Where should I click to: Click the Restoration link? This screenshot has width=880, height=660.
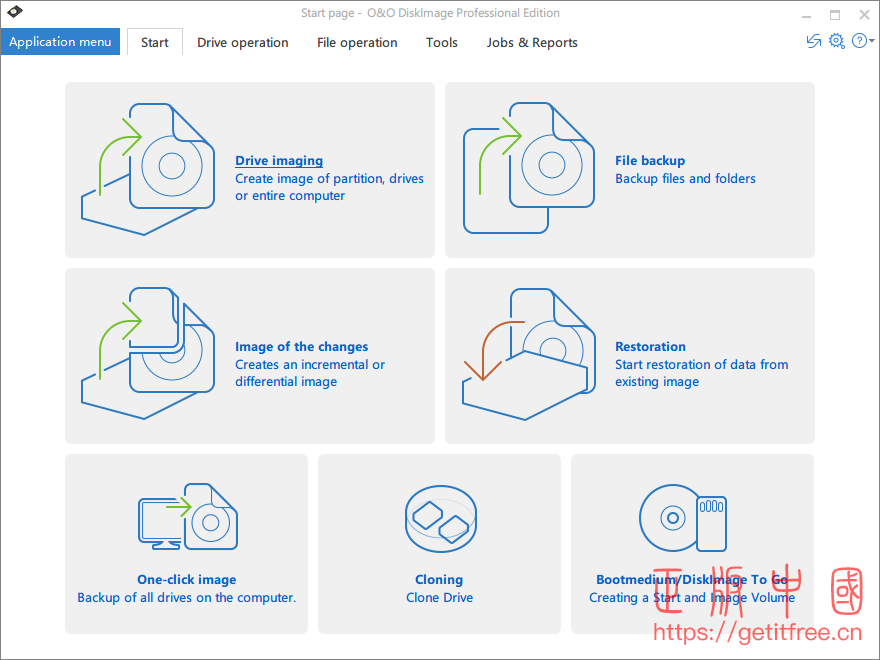(x=650, y=346)
